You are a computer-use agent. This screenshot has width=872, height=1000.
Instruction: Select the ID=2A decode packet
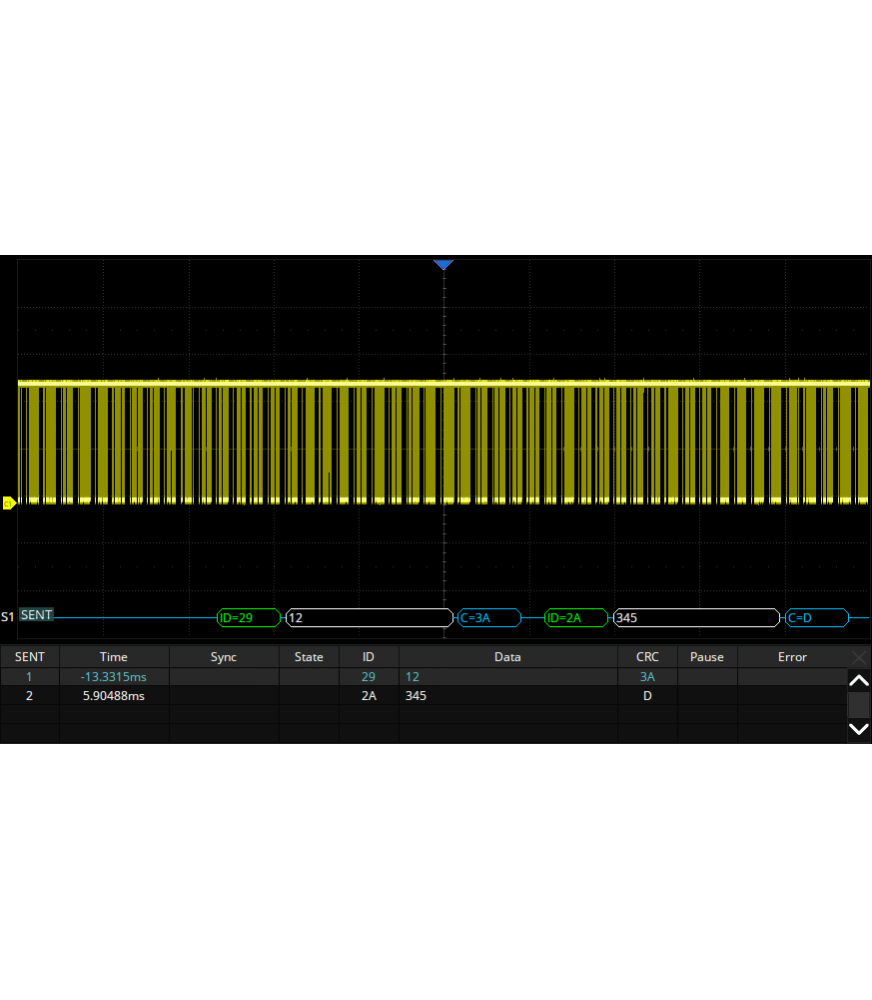[x=576, y=617]
